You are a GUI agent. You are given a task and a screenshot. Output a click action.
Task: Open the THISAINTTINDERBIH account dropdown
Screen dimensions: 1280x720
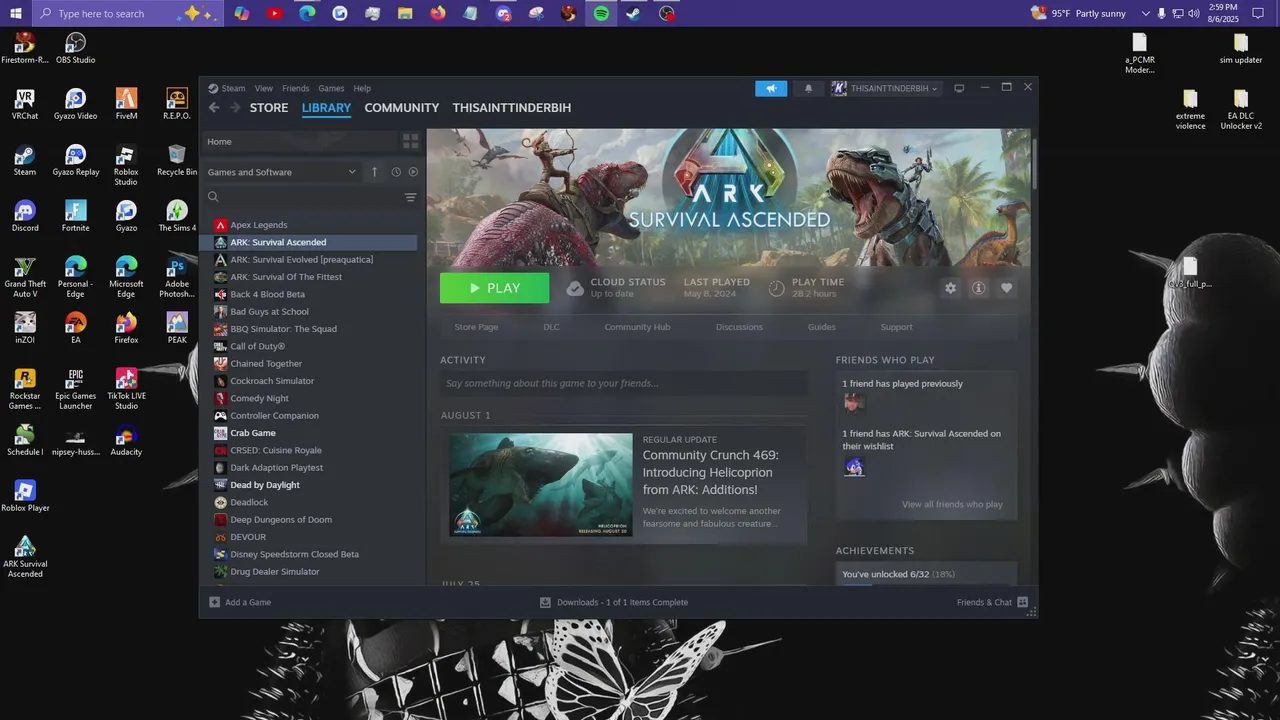click(x=886, y=88)
